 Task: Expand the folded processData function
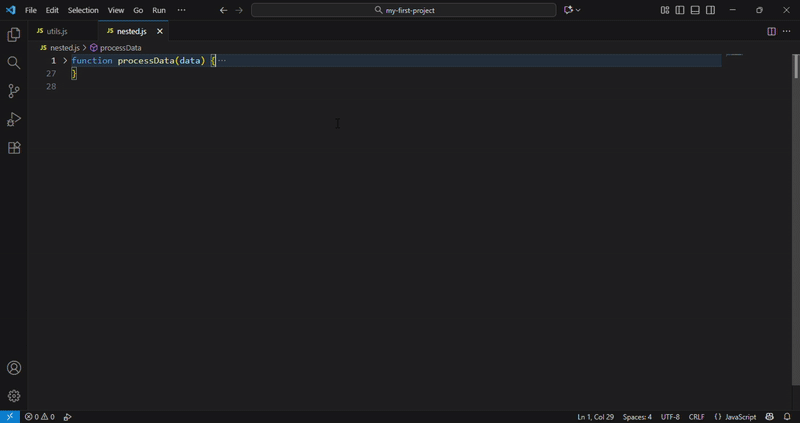(x=65, y=61)
